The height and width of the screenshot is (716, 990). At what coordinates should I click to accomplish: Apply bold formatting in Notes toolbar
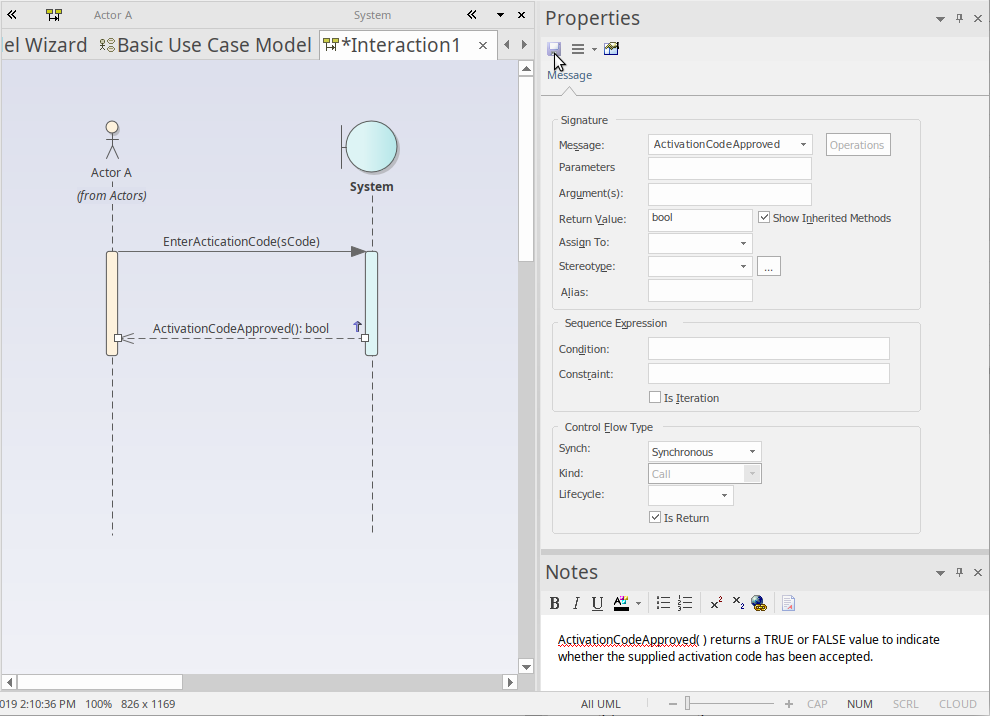point(555,603)
